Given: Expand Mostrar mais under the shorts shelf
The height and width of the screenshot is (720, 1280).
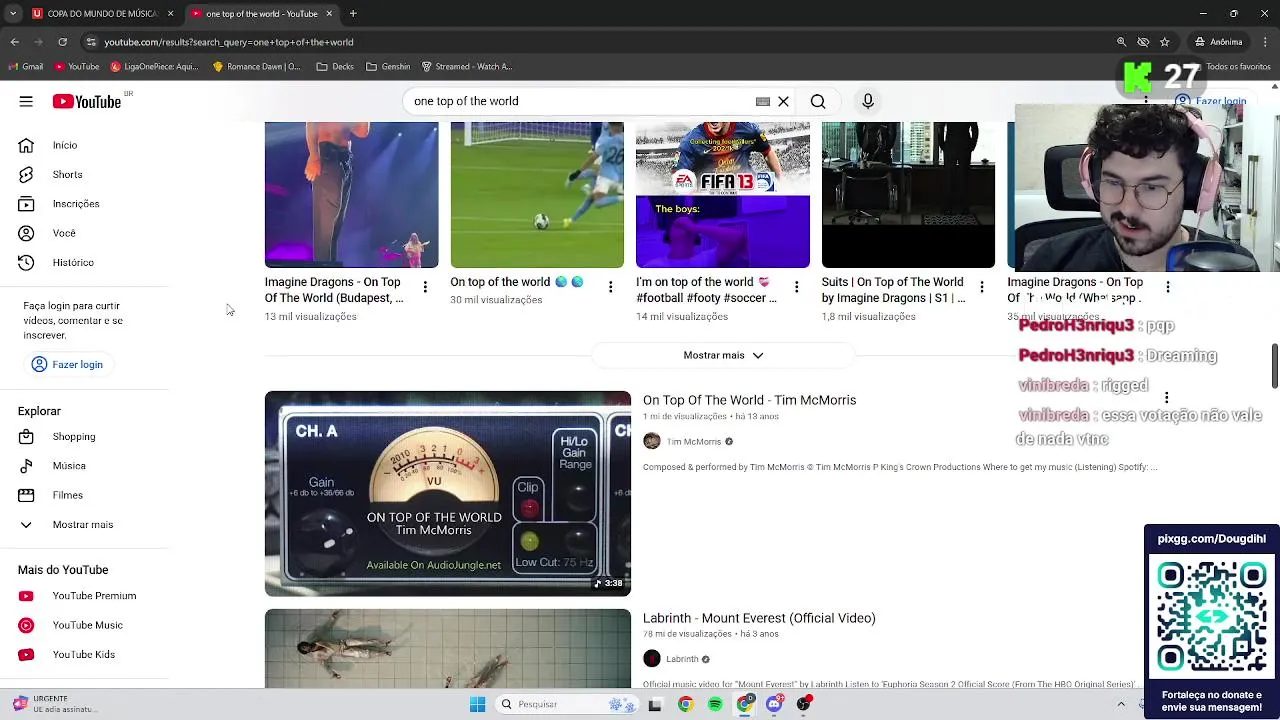Looking at the screenshot, I should click(723, 355).
